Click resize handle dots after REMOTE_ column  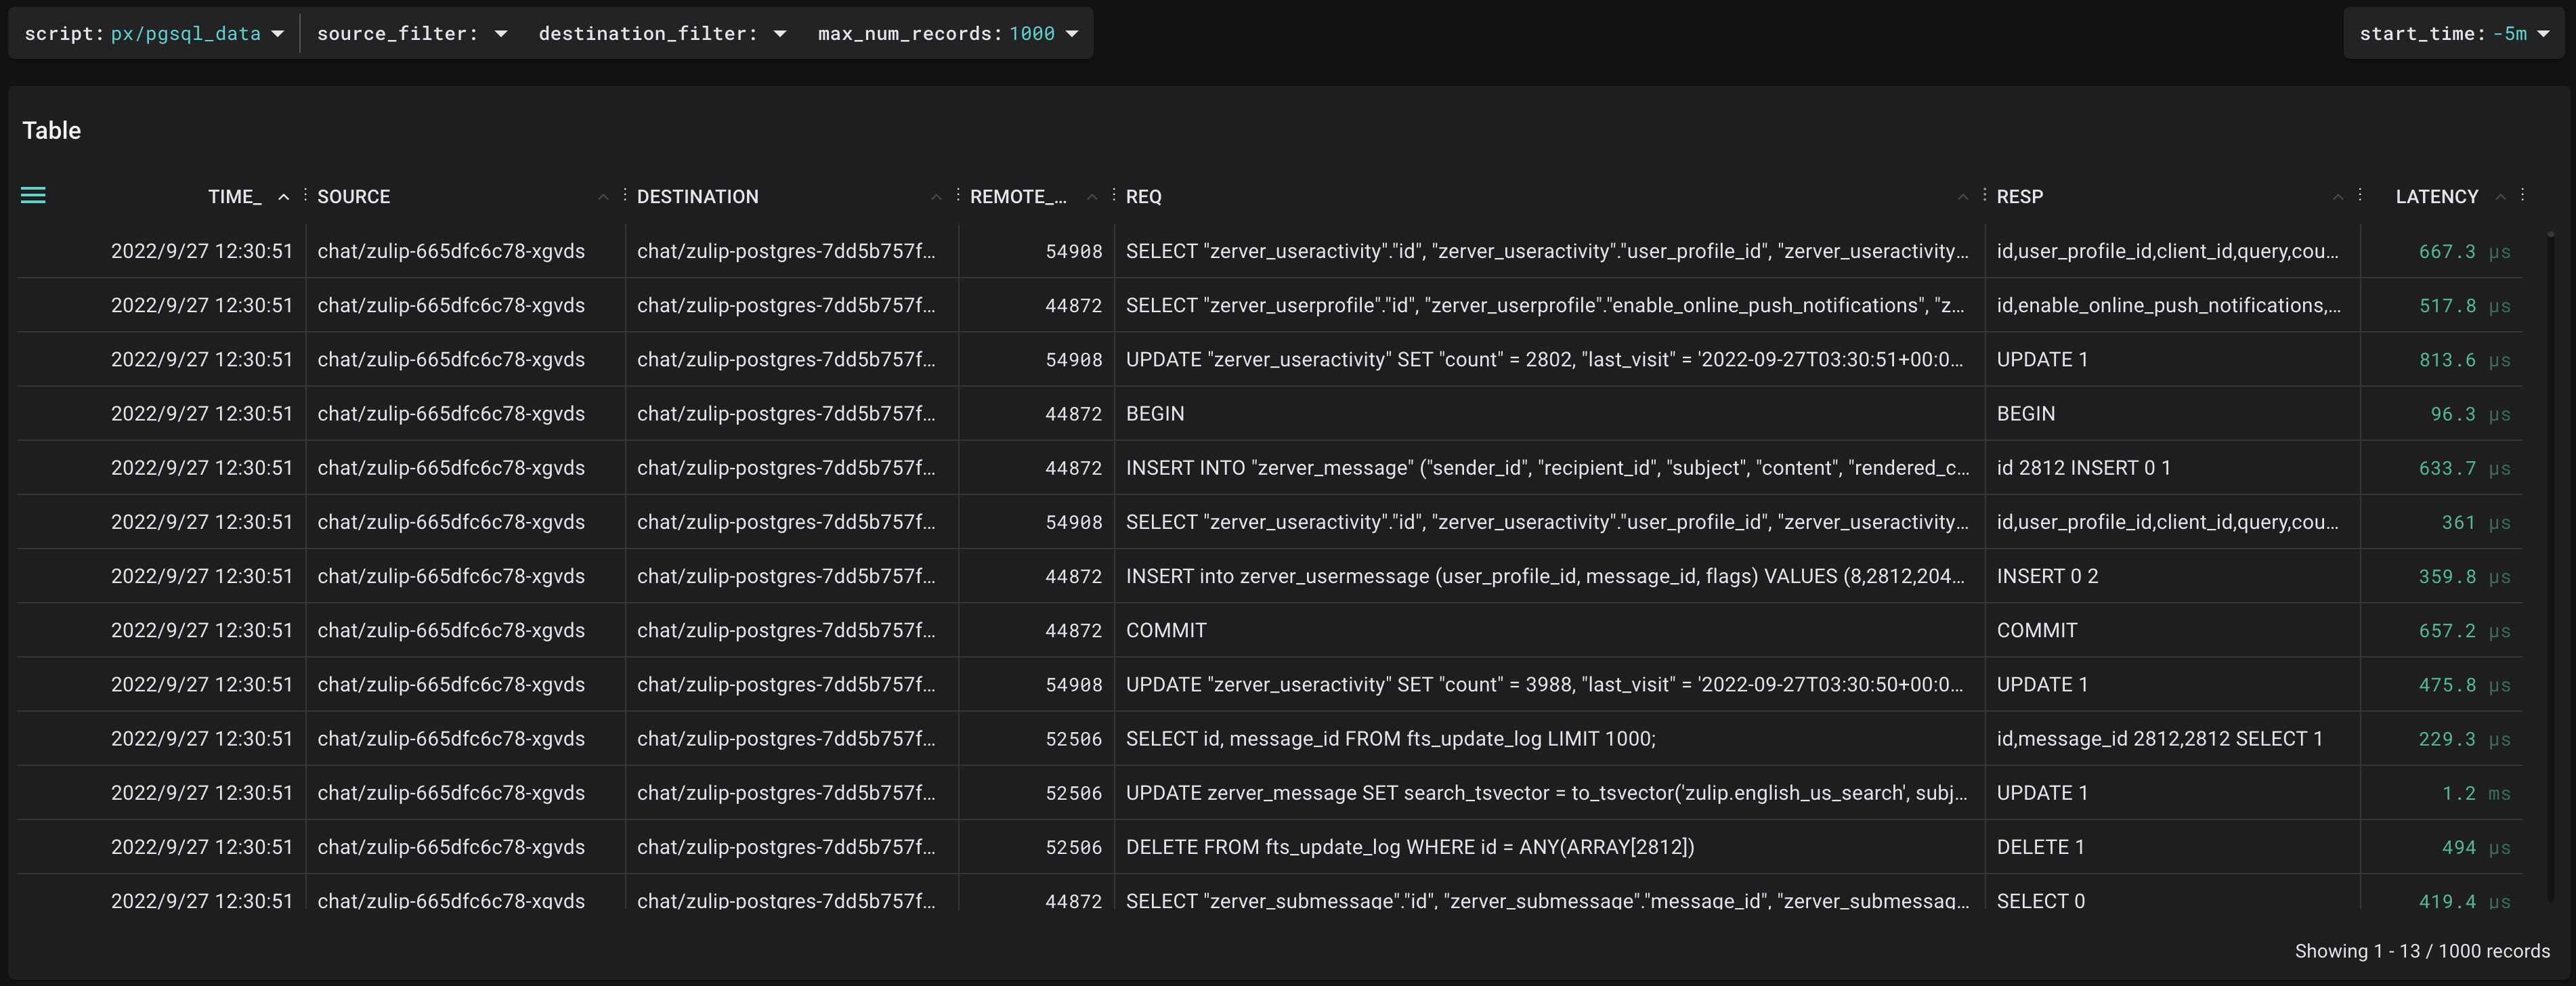1114,195
